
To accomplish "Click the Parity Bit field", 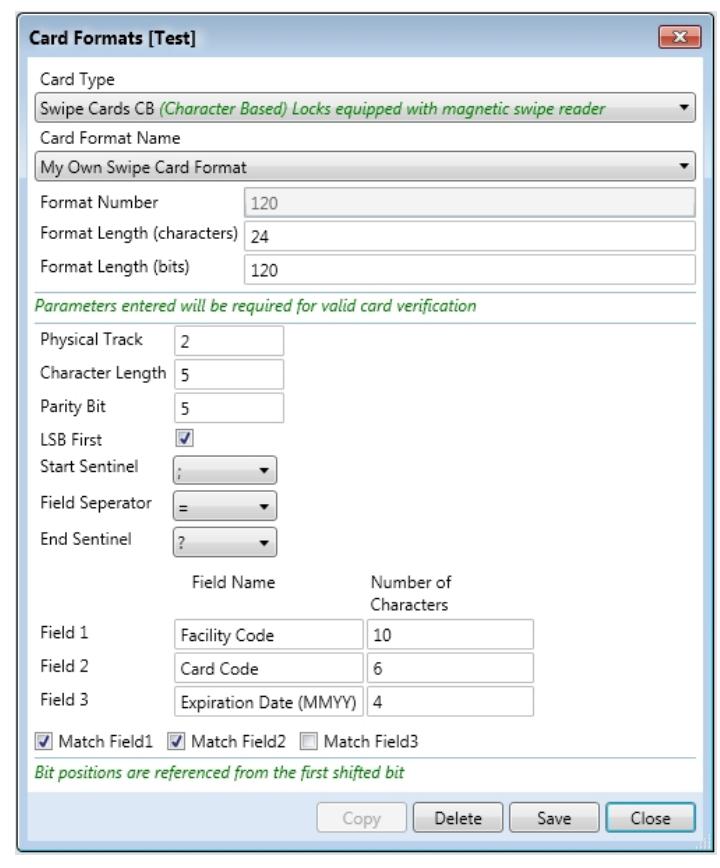I will click(x=229, y=408).
